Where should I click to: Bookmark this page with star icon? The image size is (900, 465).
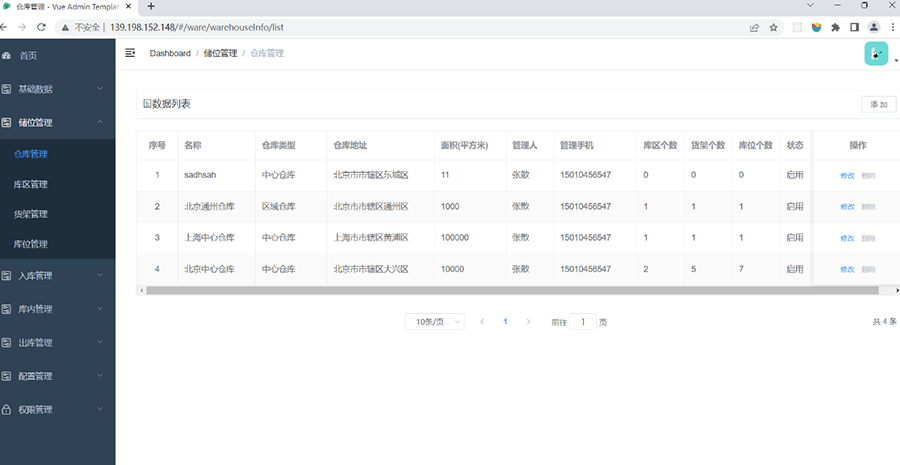click(773, 27)
